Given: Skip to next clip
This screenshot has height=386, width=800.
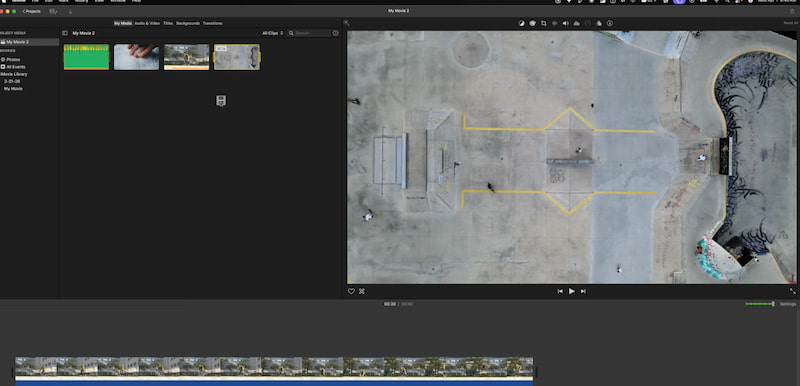Looking at the screenshot, I should coord(583,291).
